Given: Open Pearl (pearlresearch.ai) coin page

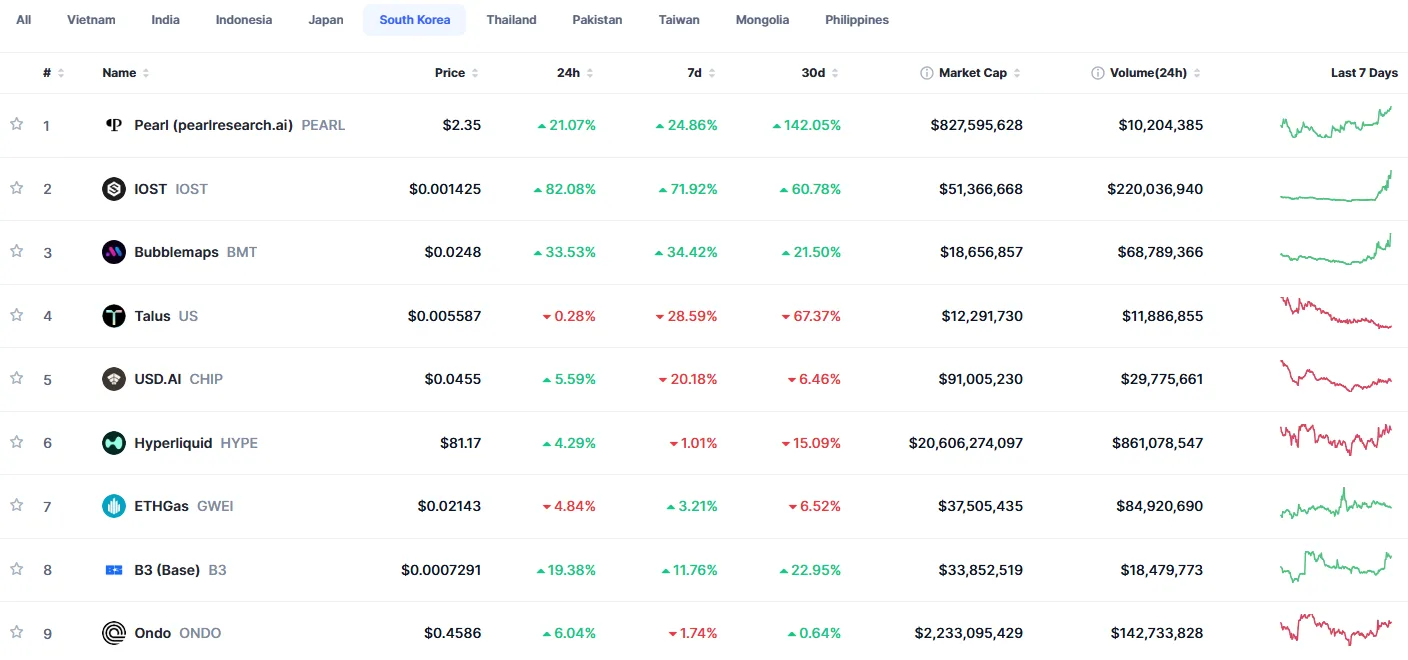Looking at the screenshot, I should click(x=214, y=125).
